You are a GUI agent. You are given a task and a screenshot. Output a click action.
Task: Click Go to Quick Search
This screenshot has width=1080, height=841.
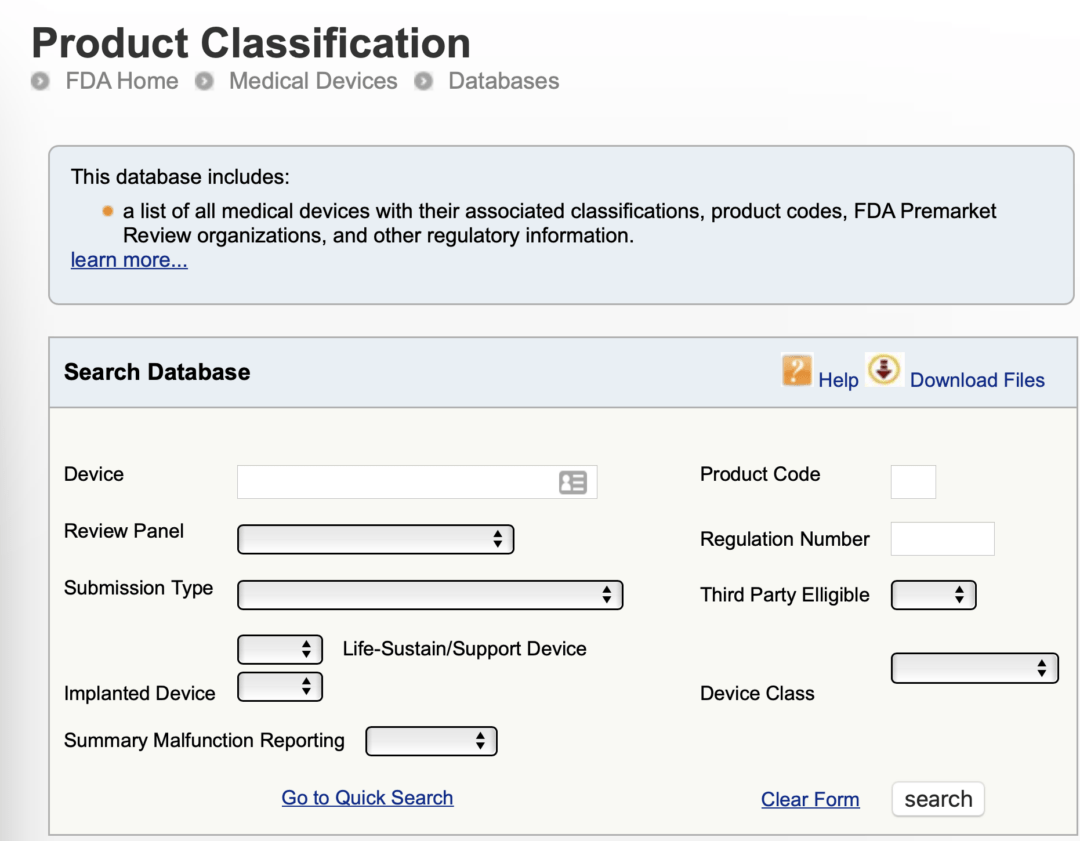click(x=367, y=797)
